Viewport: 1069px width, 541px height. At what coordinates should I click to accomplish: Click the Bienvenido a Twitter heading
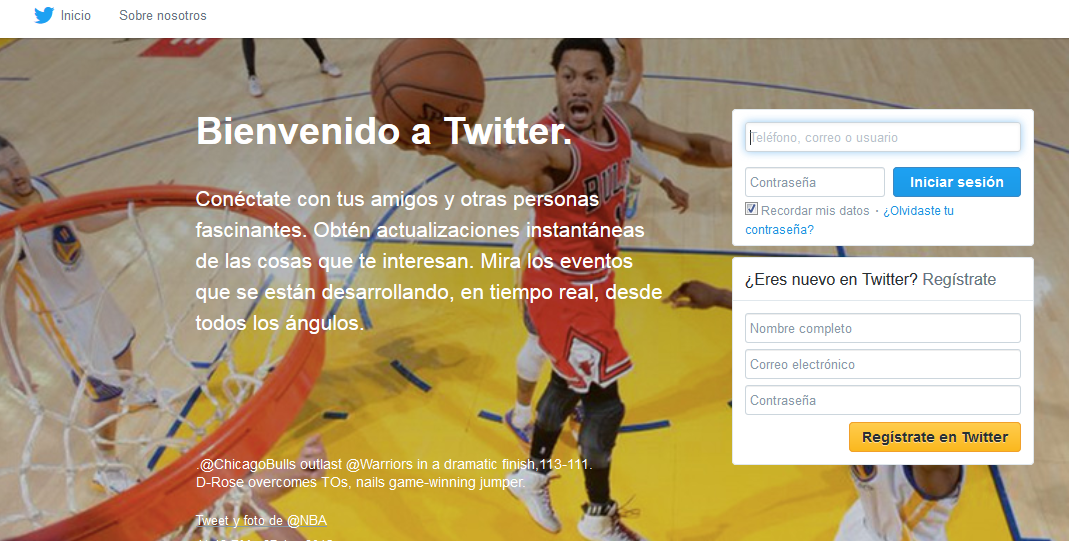coord(384,131)
